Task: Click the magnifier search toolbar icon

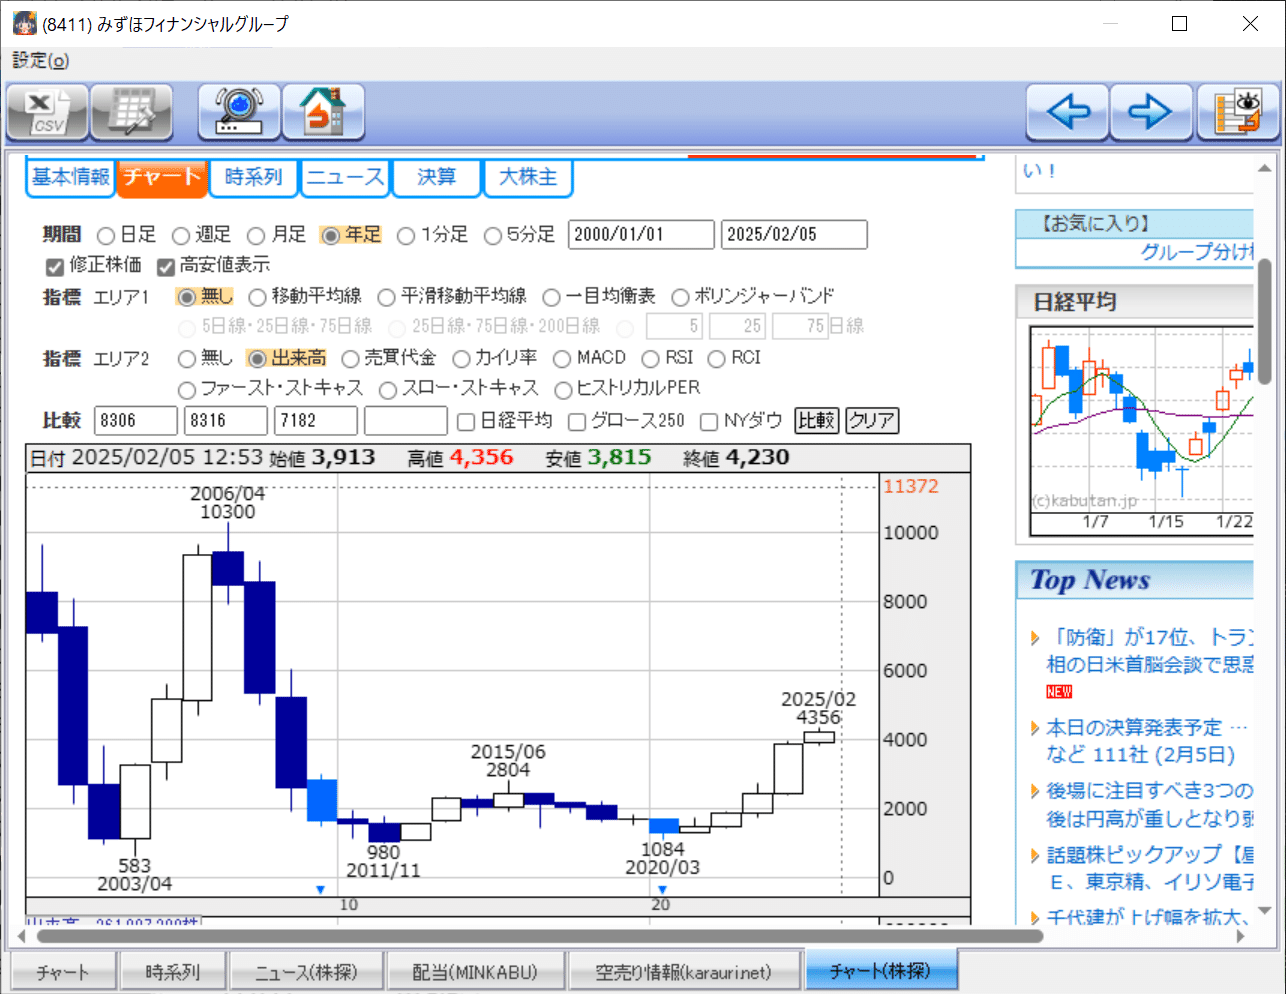Action: pyautogui.click(x=239, y=111)
